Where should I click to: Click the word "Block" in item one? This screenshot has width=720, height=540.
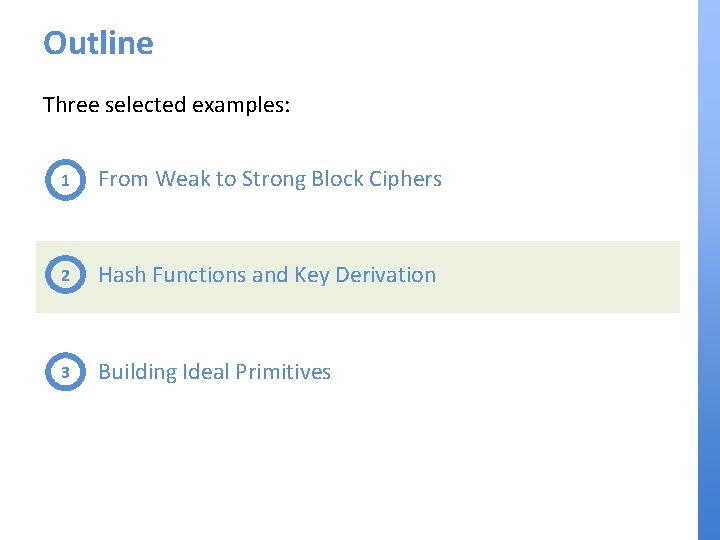coord(338,179)
